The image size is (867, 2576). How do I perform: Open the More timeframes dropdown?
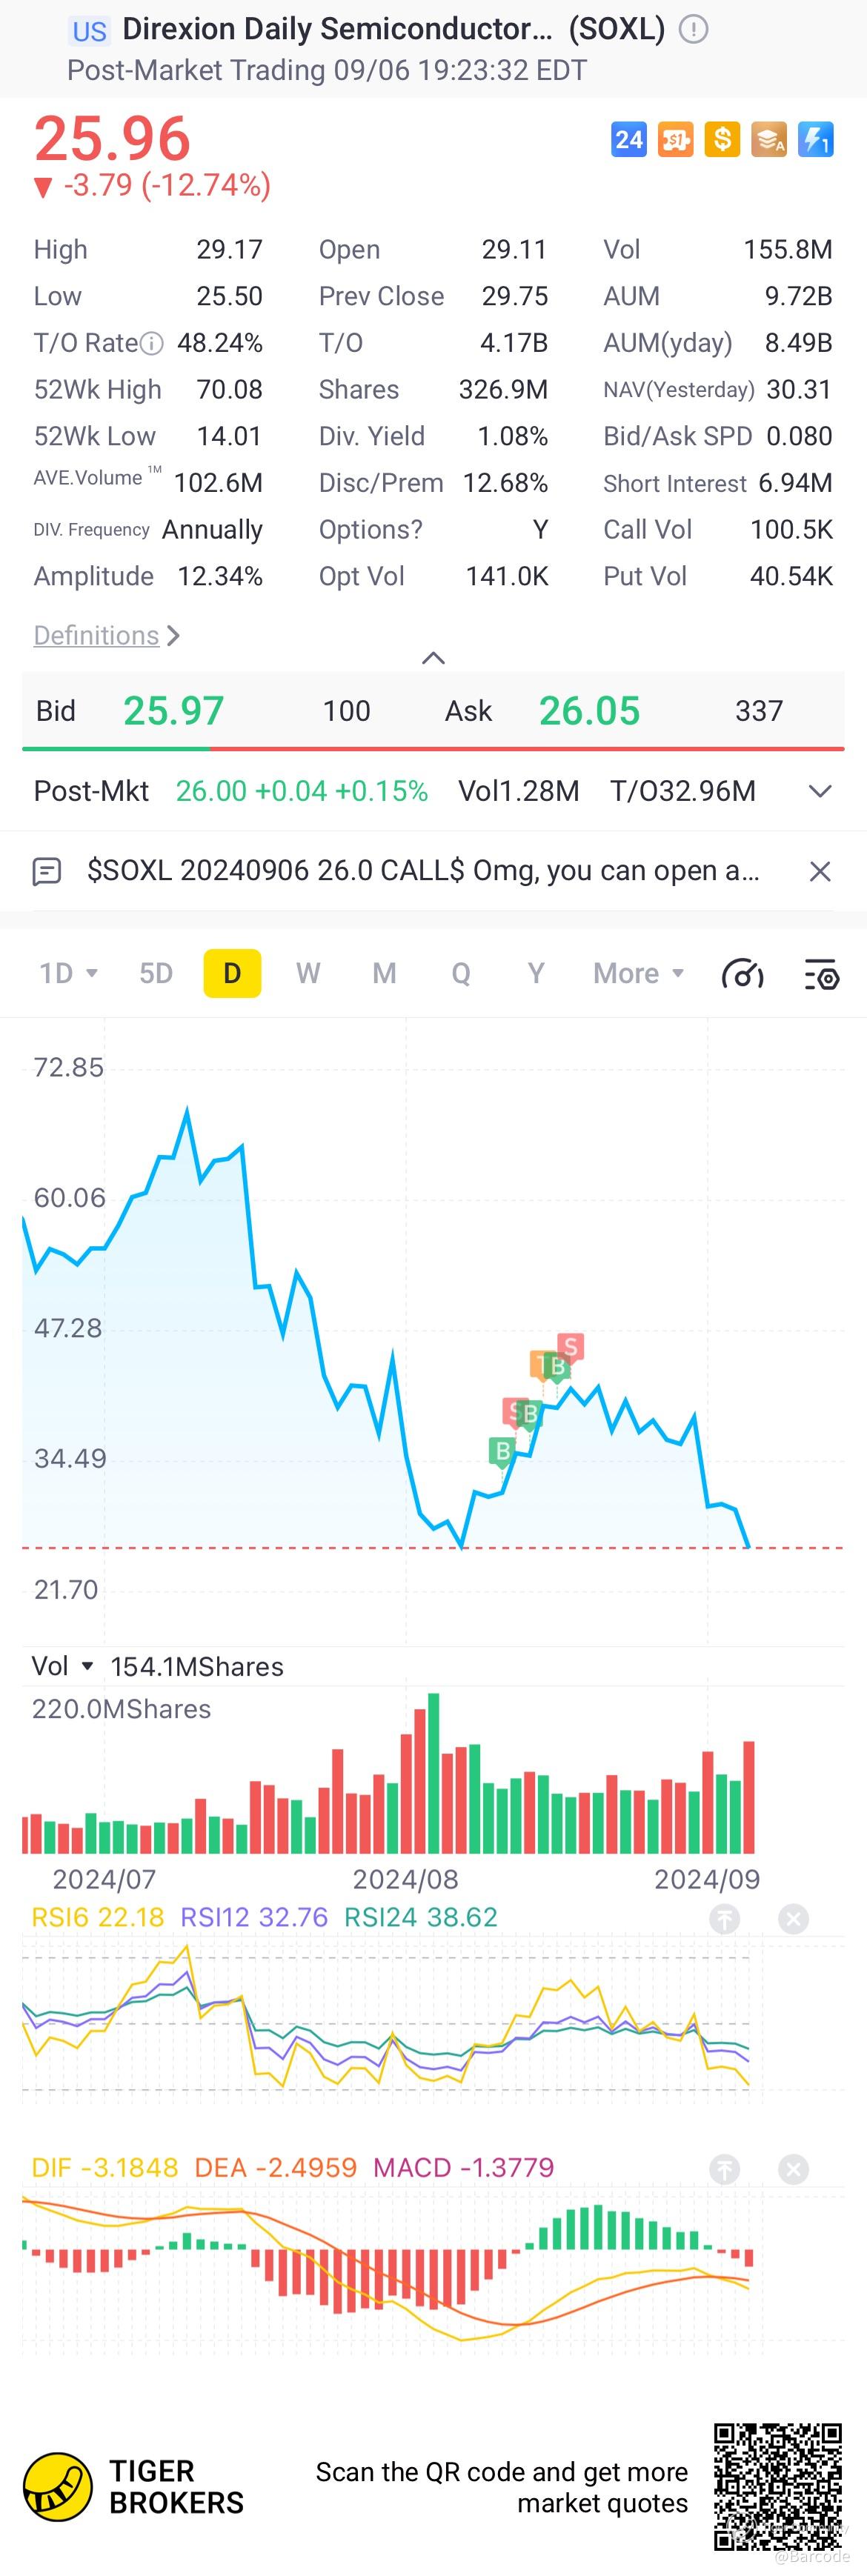coord(638,973)
